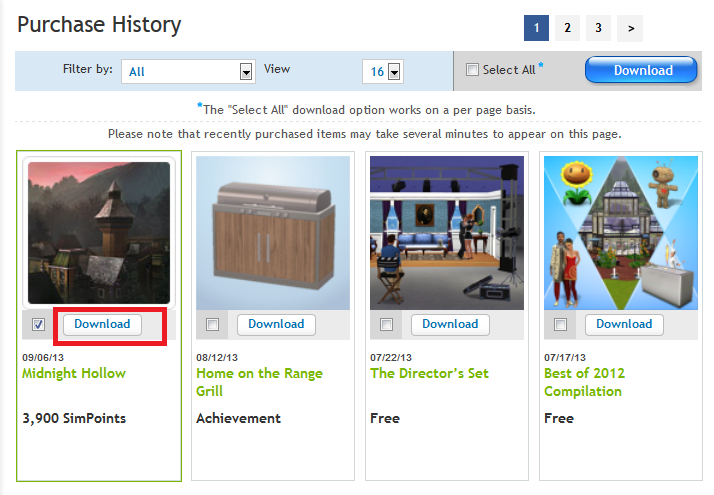714x495 pixels.
Task: Open the View count dropdown showing 16
Action: point(383,71)
